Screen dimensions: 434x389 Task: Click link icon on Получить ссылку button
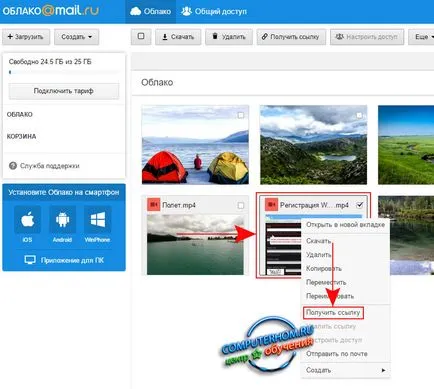click(x=264, y=36)
